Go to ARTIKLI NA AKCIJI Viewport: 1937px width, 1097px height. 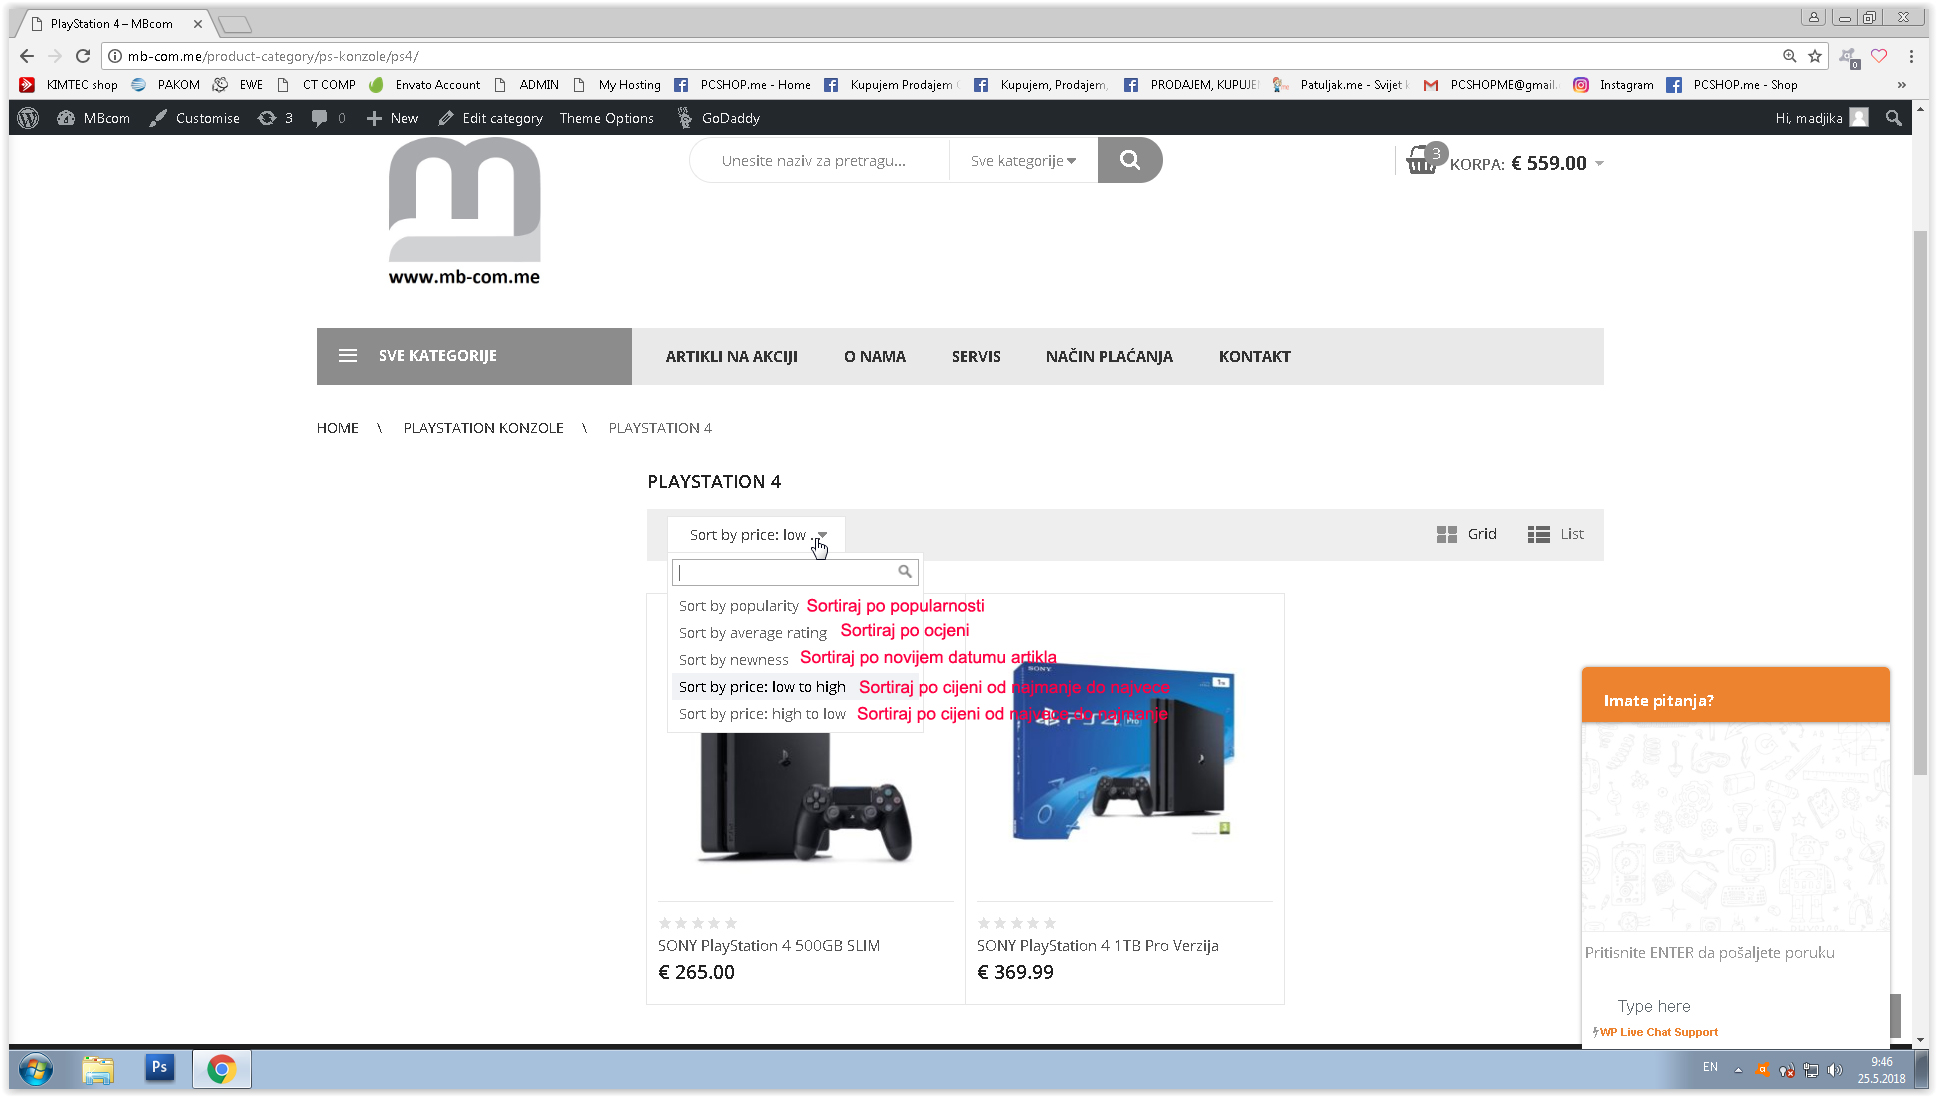[731, 356]
